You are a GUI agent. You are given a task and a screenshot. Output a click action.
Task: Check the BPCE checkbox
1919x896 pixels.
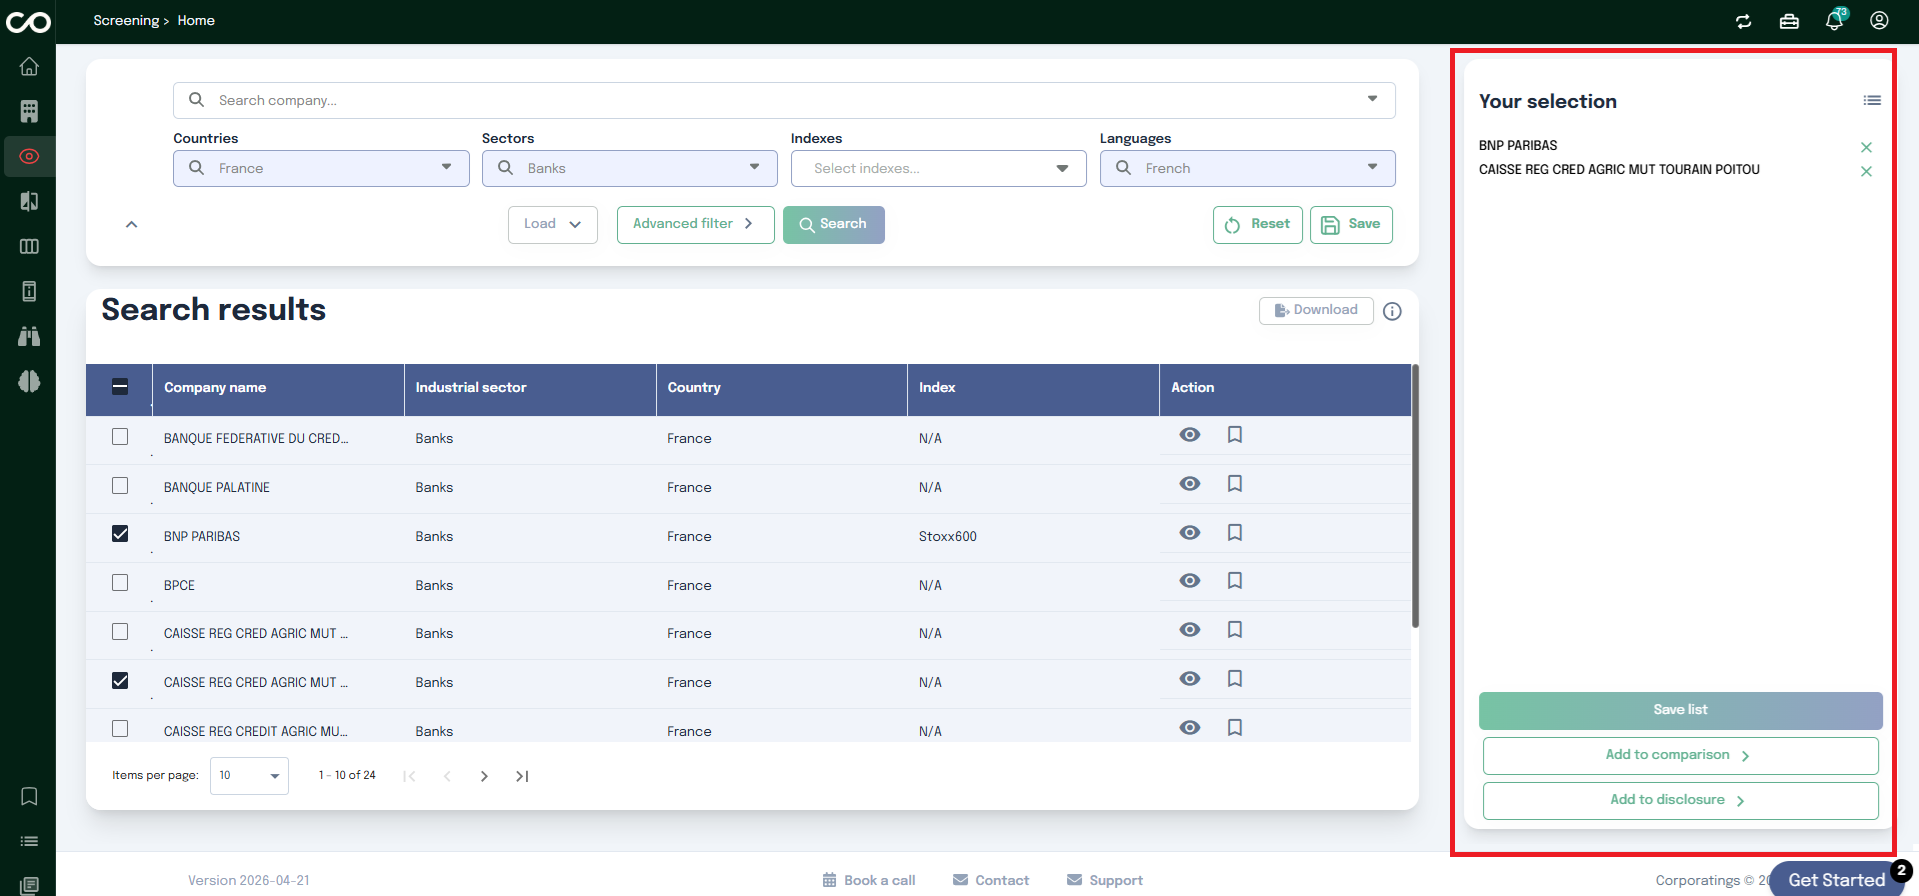(120, 582)
